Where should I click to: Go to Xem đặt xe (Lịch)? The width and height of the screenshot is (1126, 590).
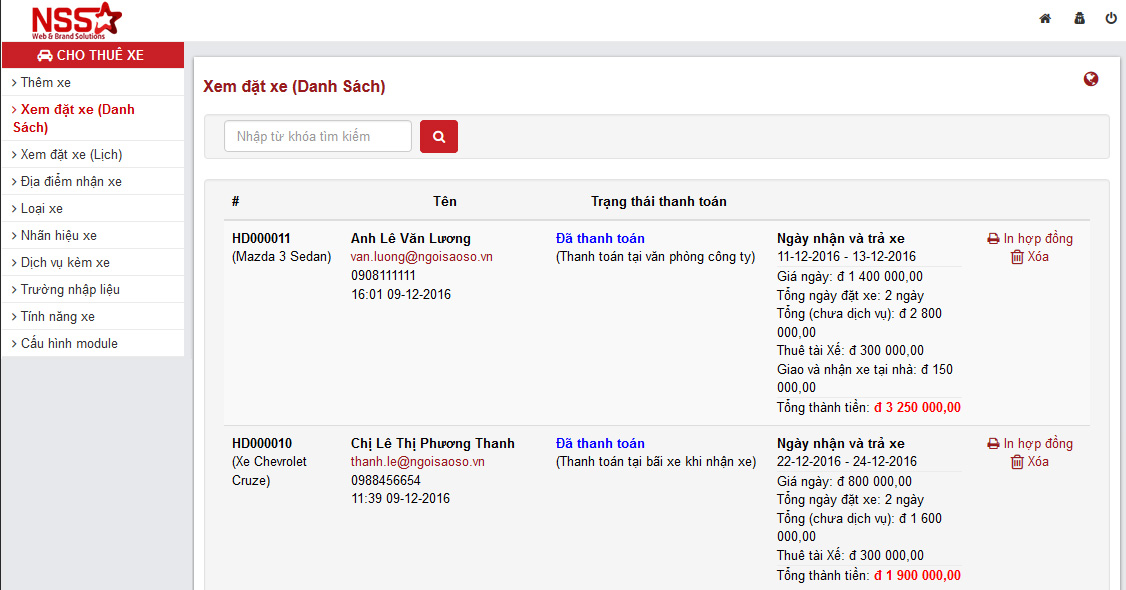(72, 154)
